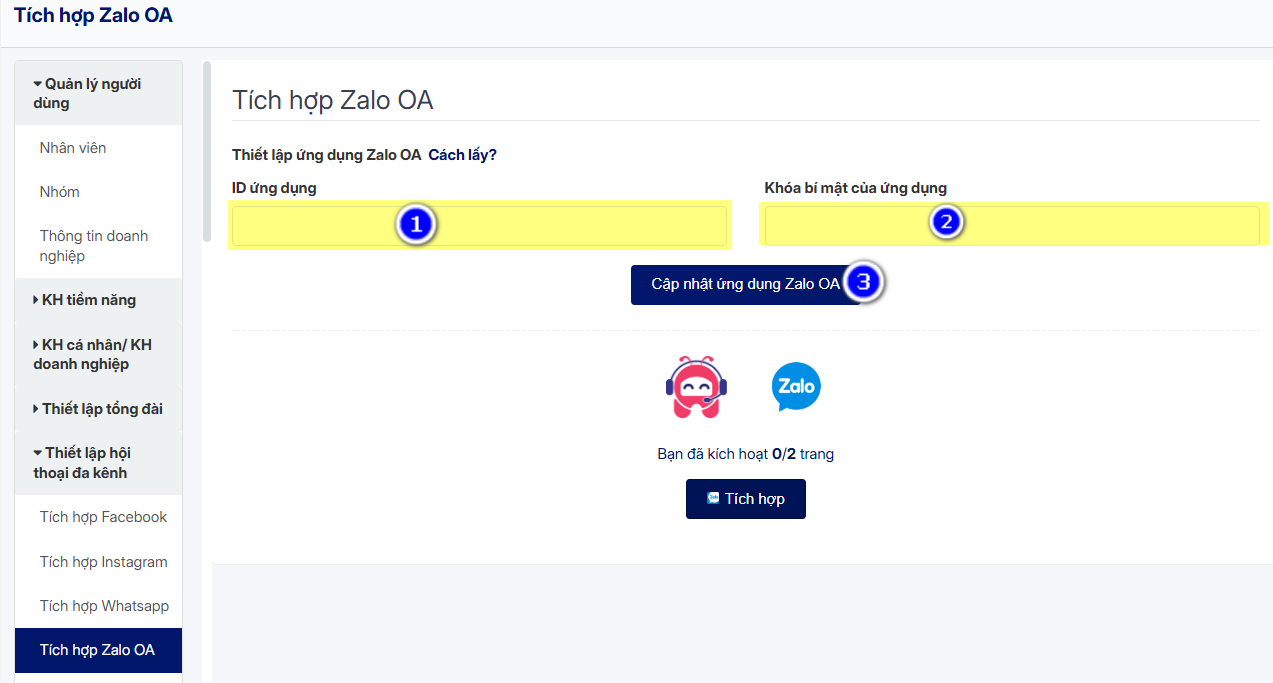Click the sidebar vertical scrollbar
Screen dimensions: 1273x683
[x=207, y=151]
